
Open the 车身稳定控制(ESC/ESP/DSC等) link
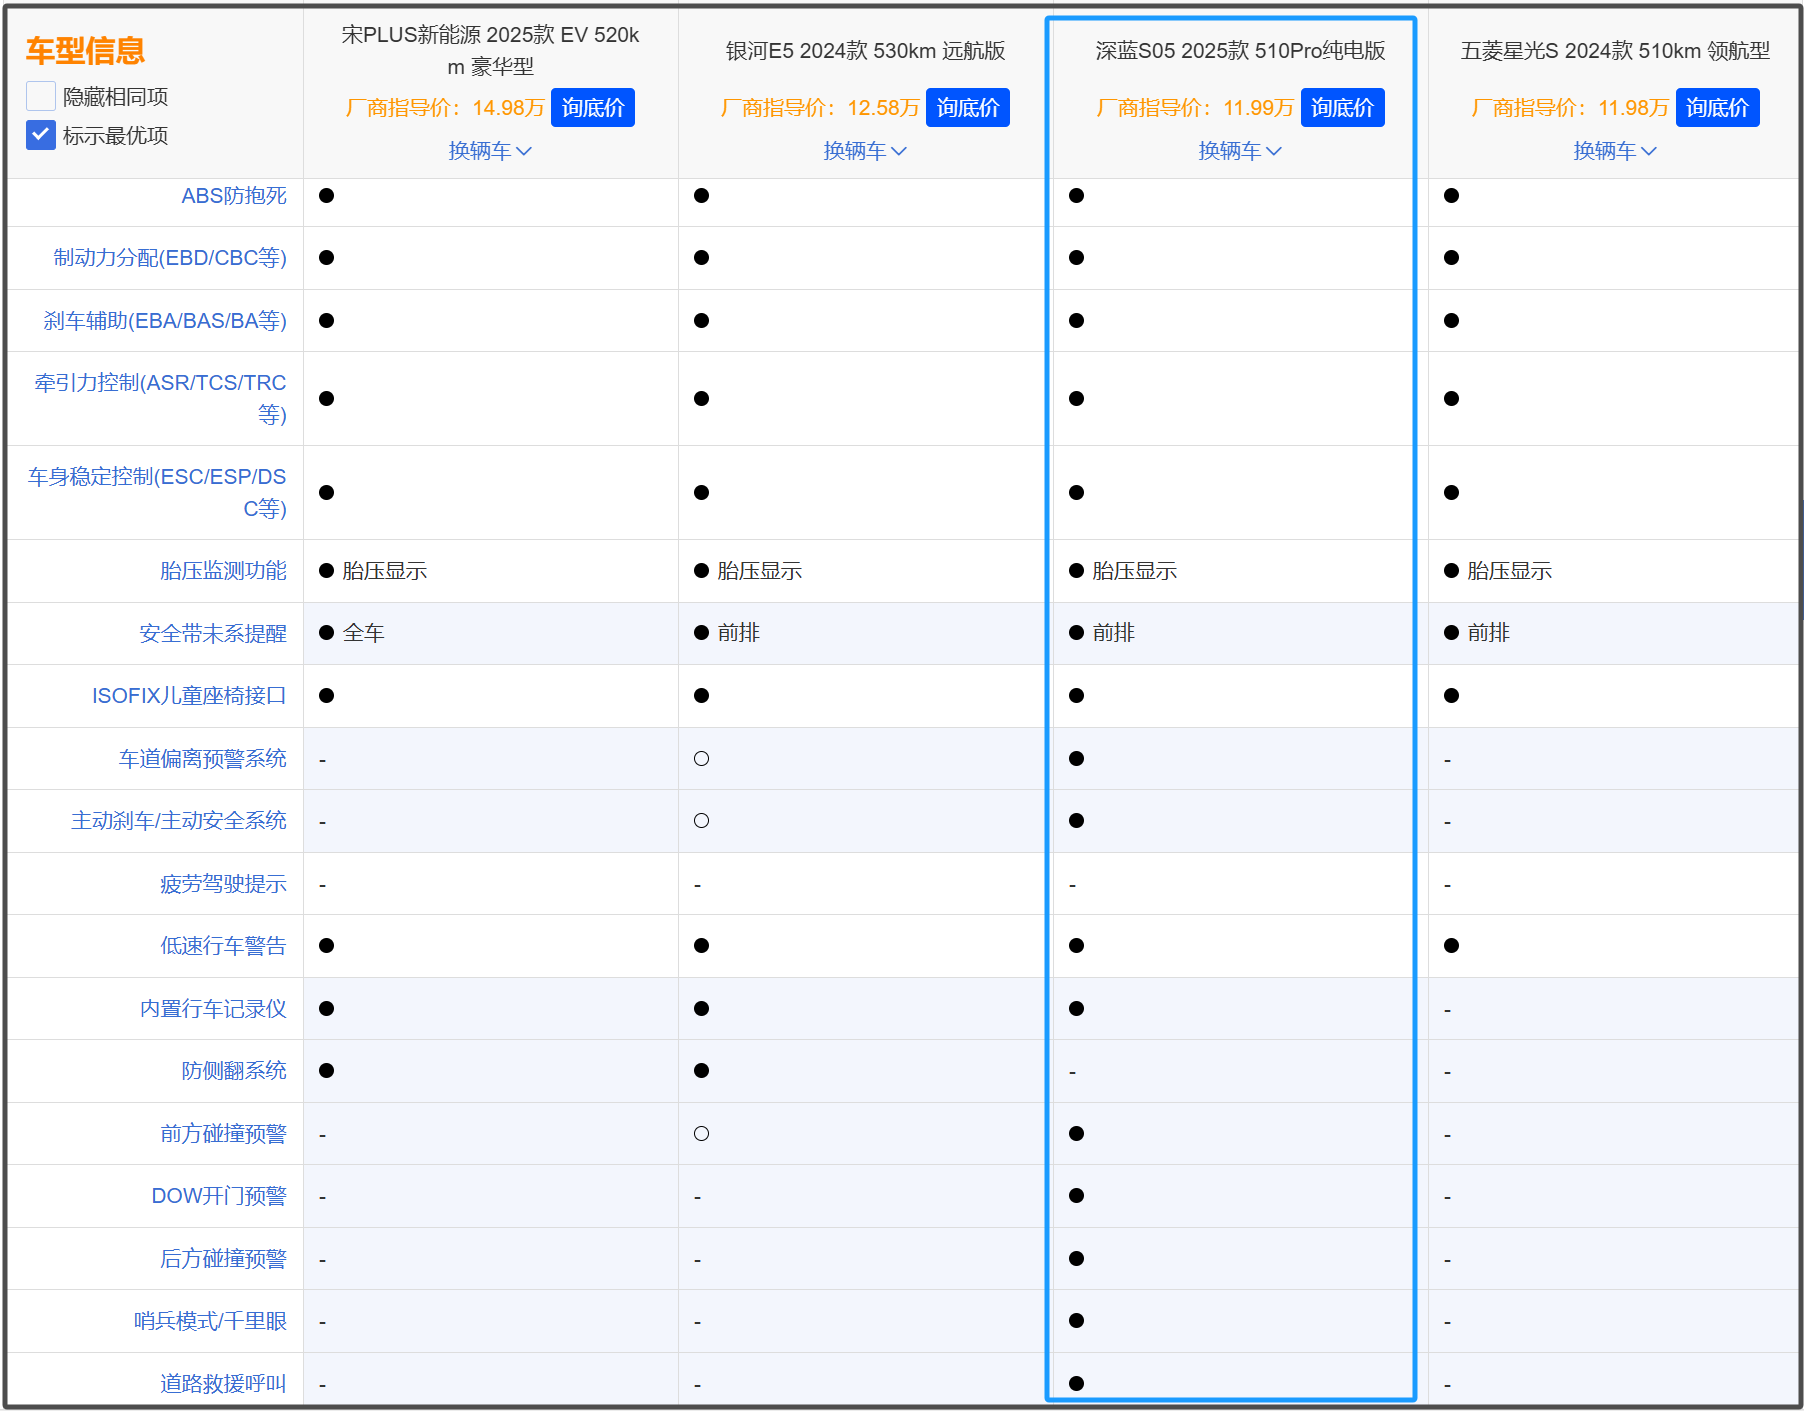tap(157, 492)
